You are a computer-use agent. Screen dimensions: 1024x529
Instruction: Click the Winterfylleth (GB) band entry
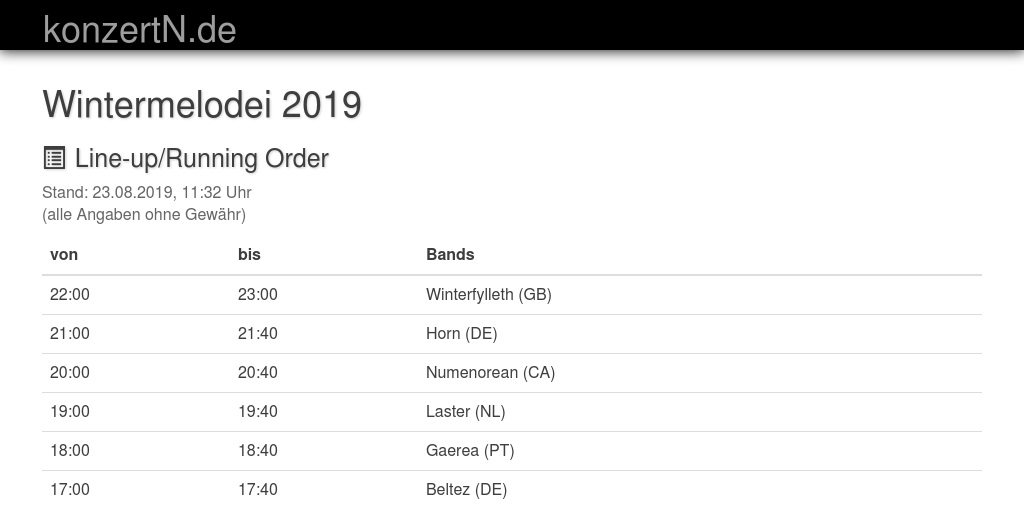(488, 294)
